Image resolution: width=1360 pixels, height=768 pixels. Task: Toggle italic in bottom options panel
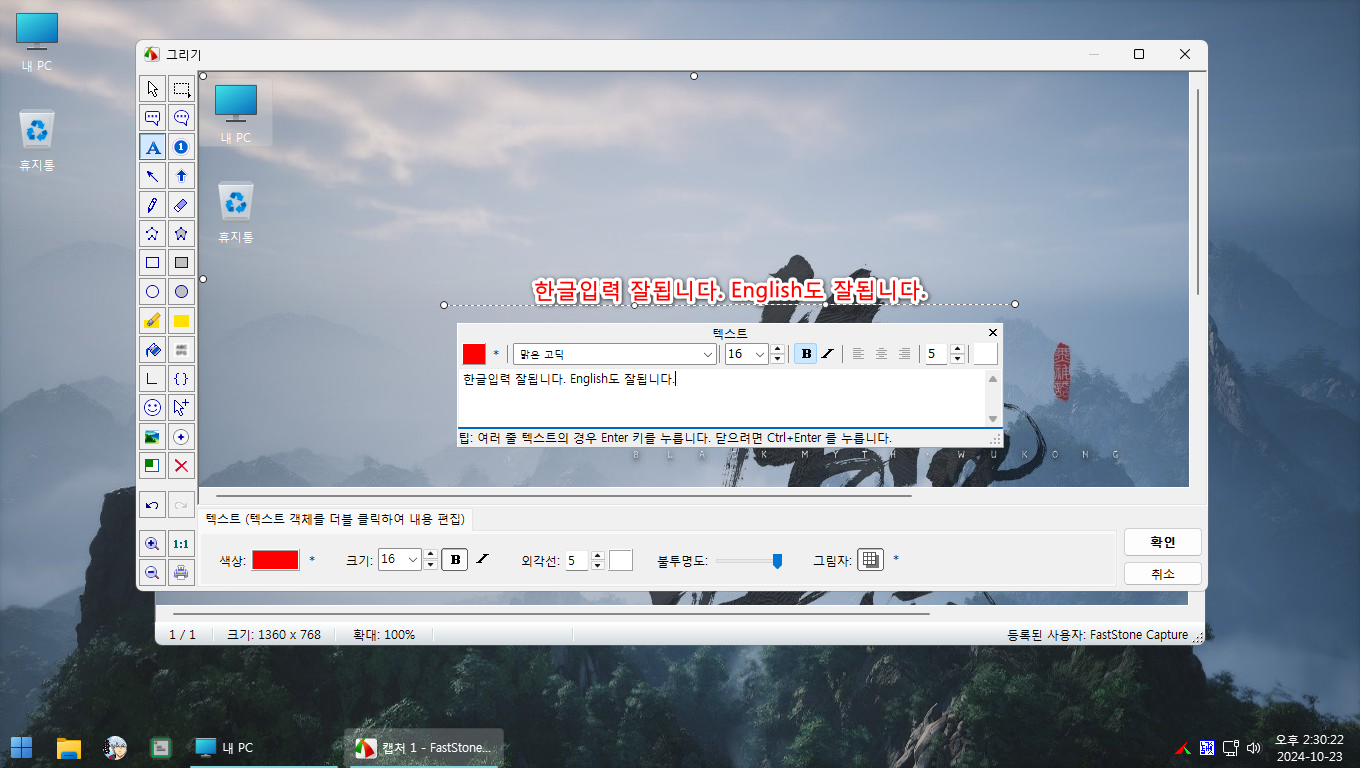pyautogui.click(x=482, y=560)
